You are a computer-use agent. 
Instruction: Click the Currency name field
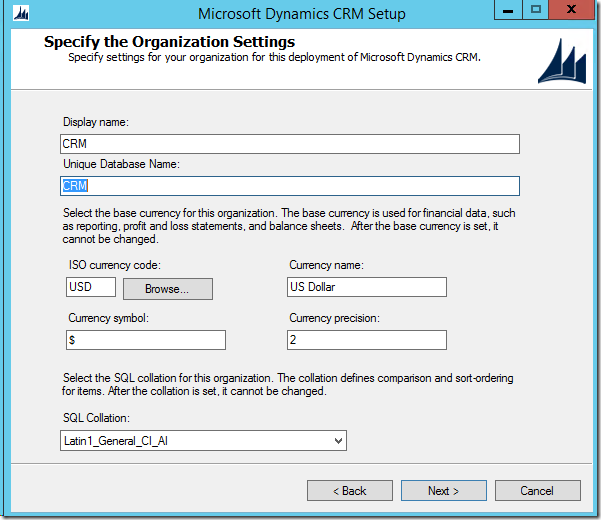point(367,287)
